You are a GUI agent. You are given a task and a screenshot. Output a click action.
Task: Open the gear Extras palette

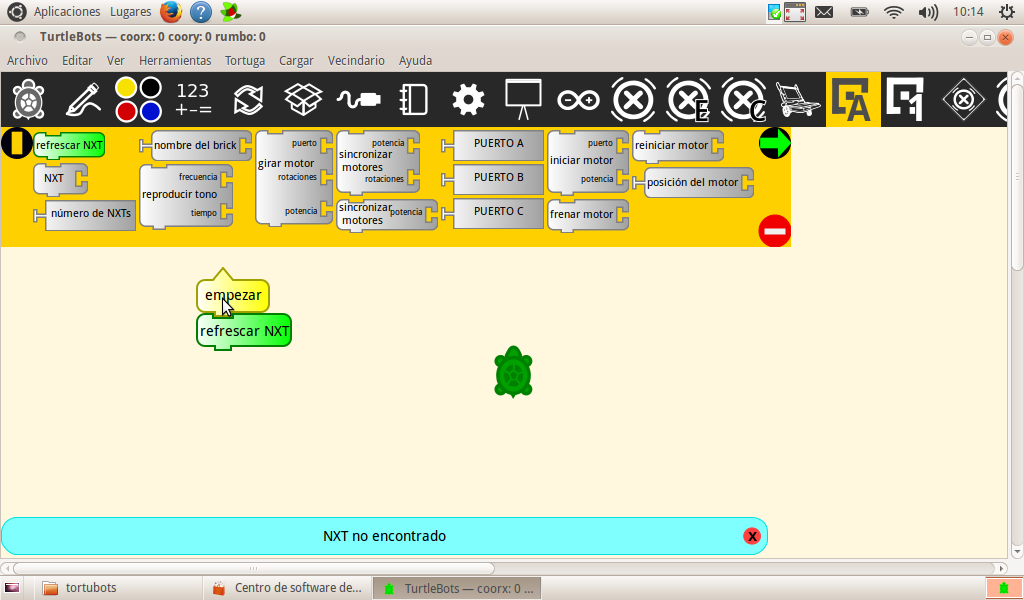click(468, 100)
